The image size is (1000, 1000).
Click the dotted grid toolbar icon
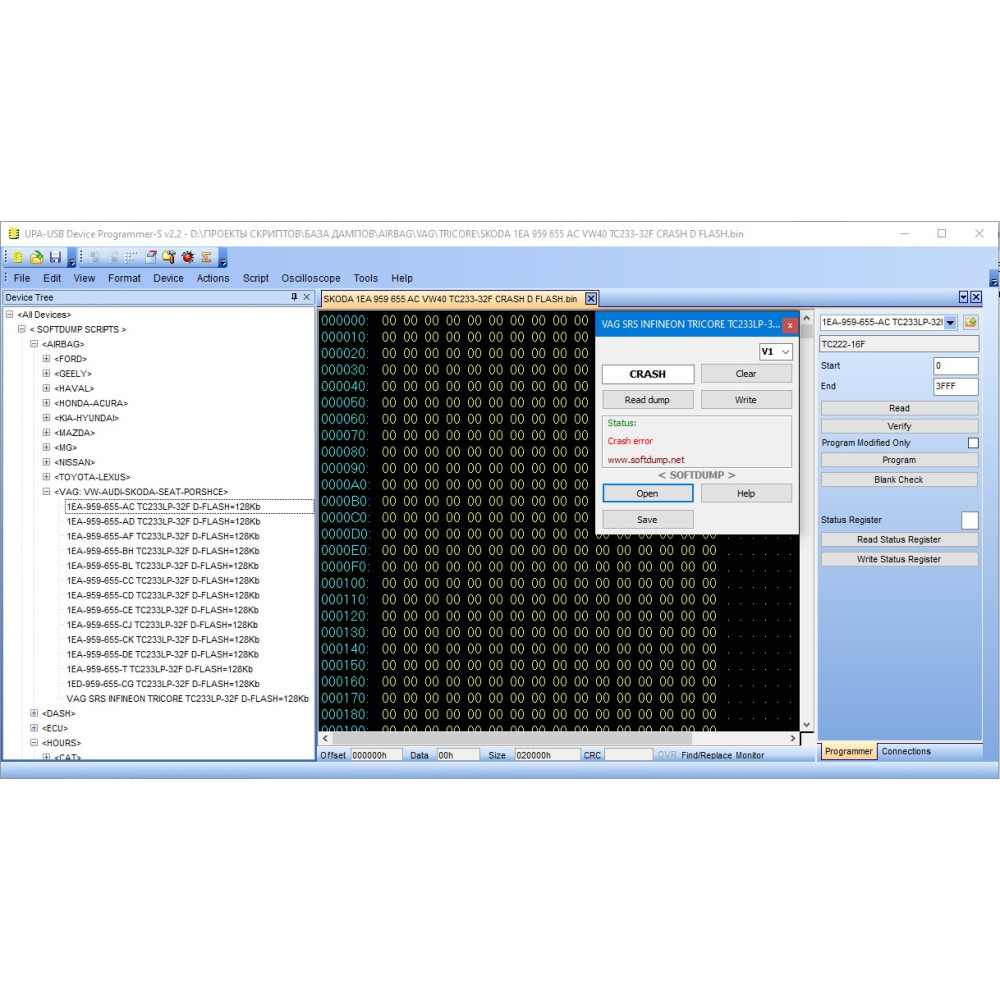(131, 257)
